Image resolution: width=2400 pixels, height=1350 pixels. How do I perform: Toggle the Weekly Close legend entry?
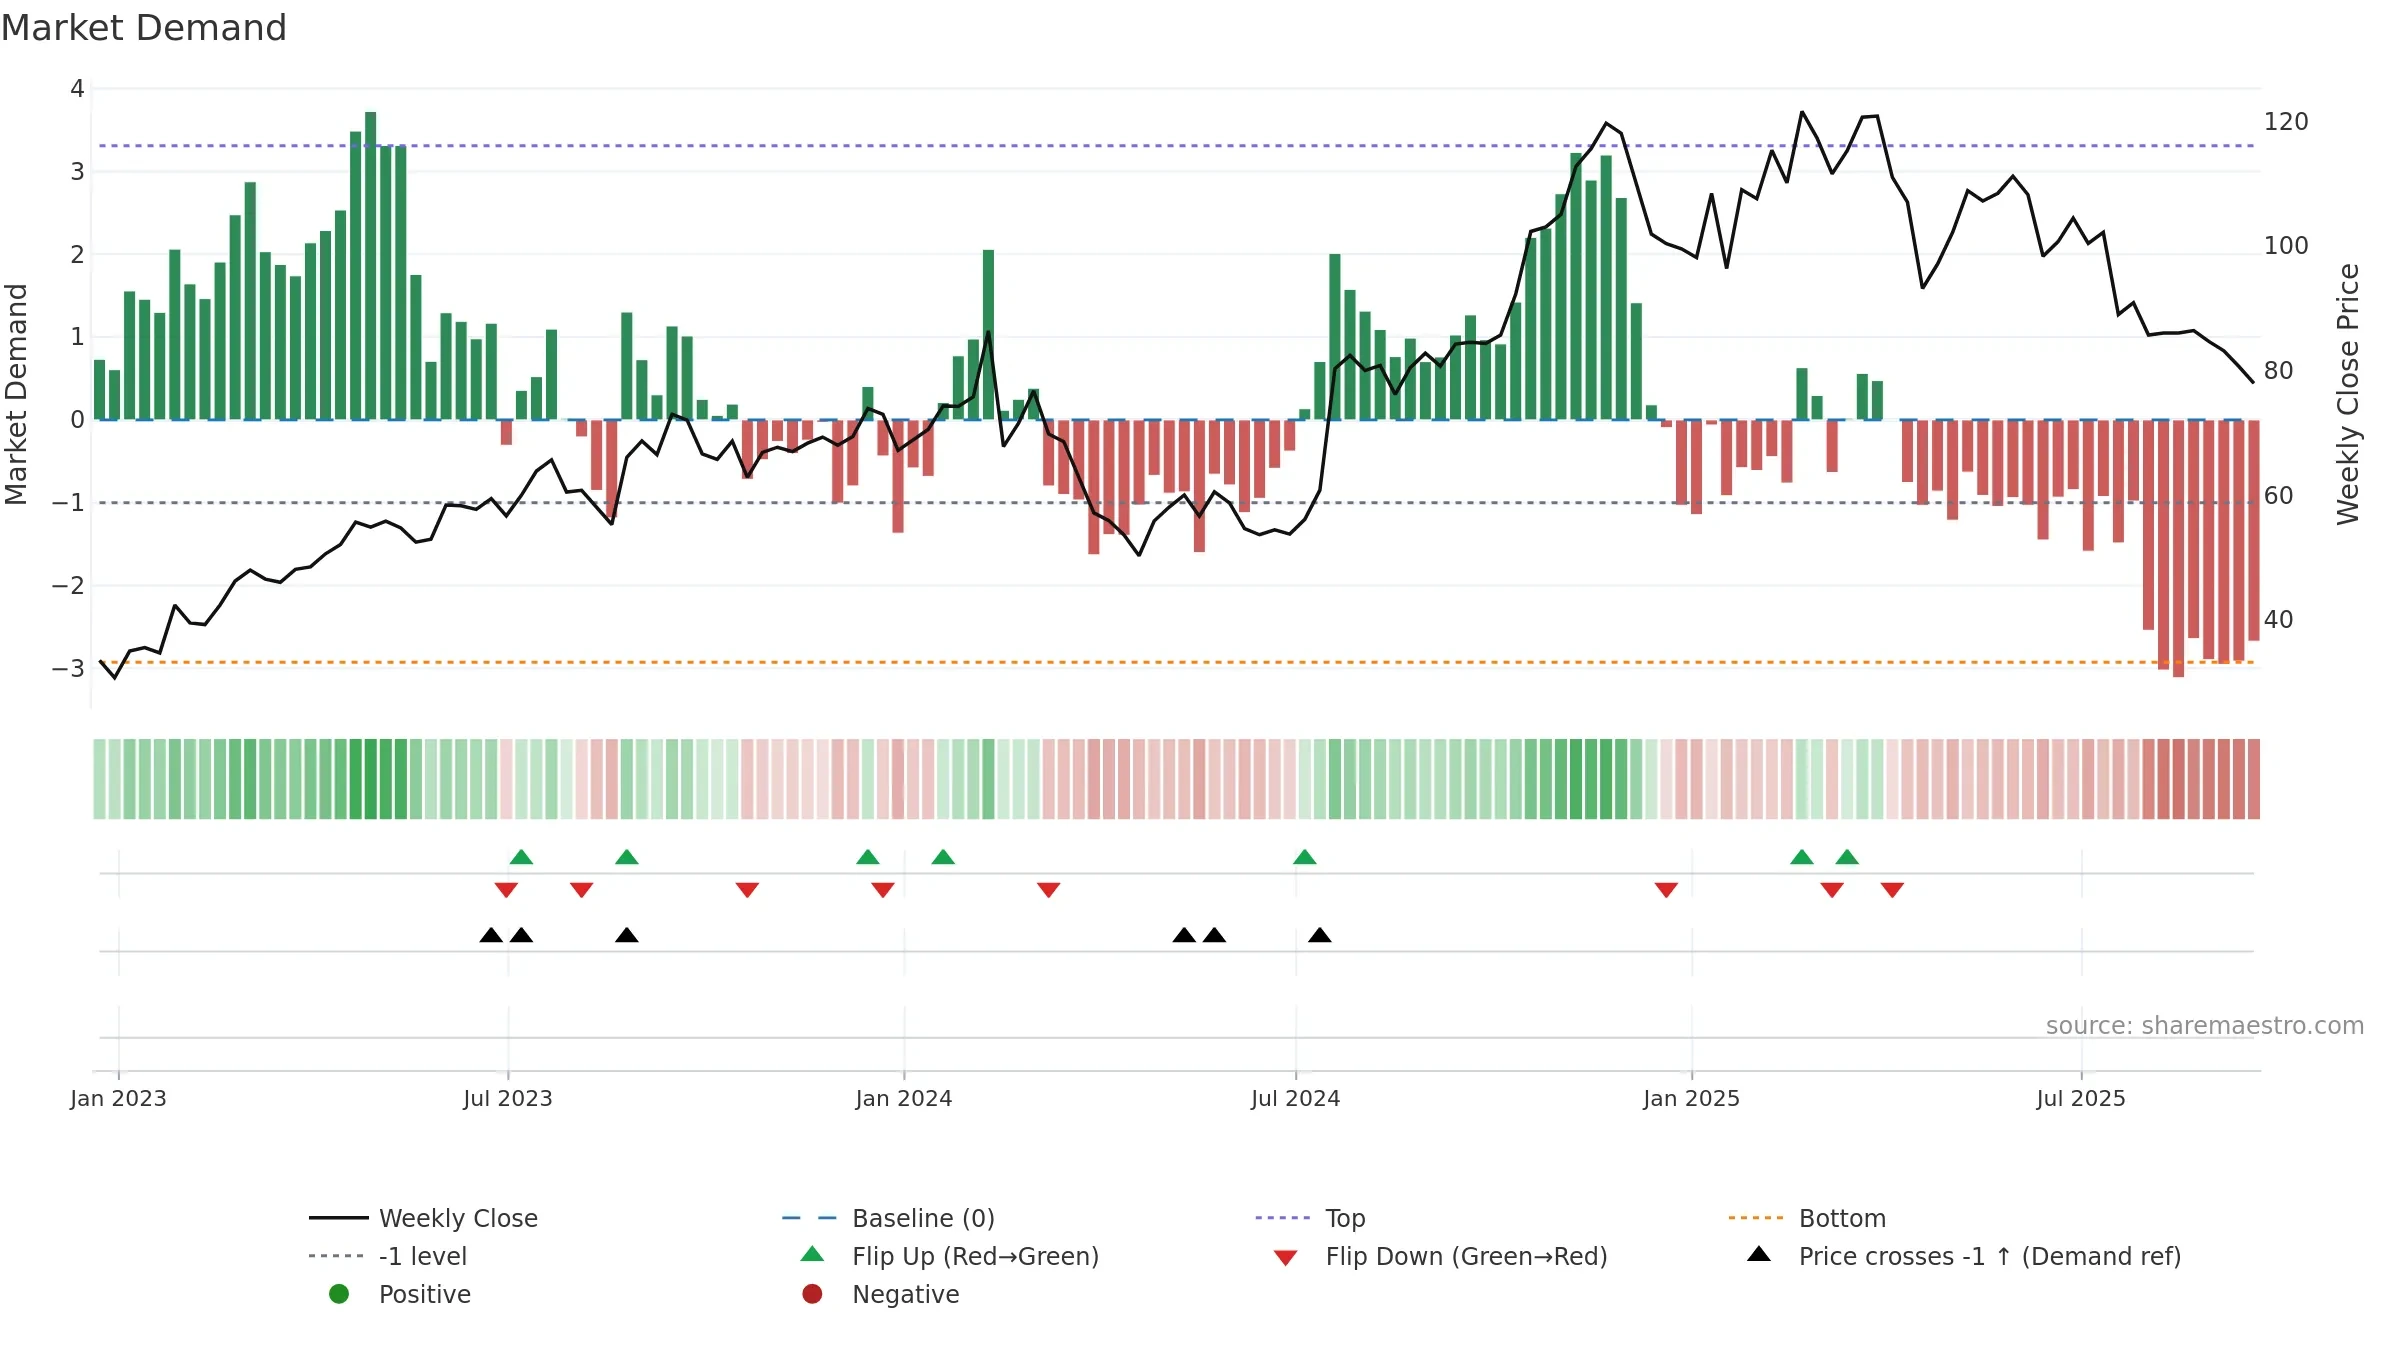coord(423,1218)
